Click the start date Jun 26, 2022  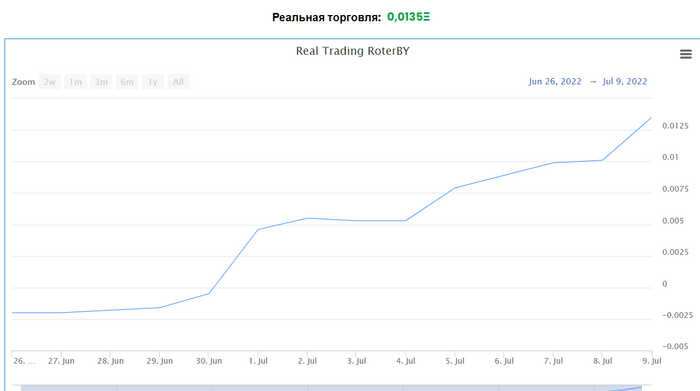pyautogui.click(x=555, y=82)
